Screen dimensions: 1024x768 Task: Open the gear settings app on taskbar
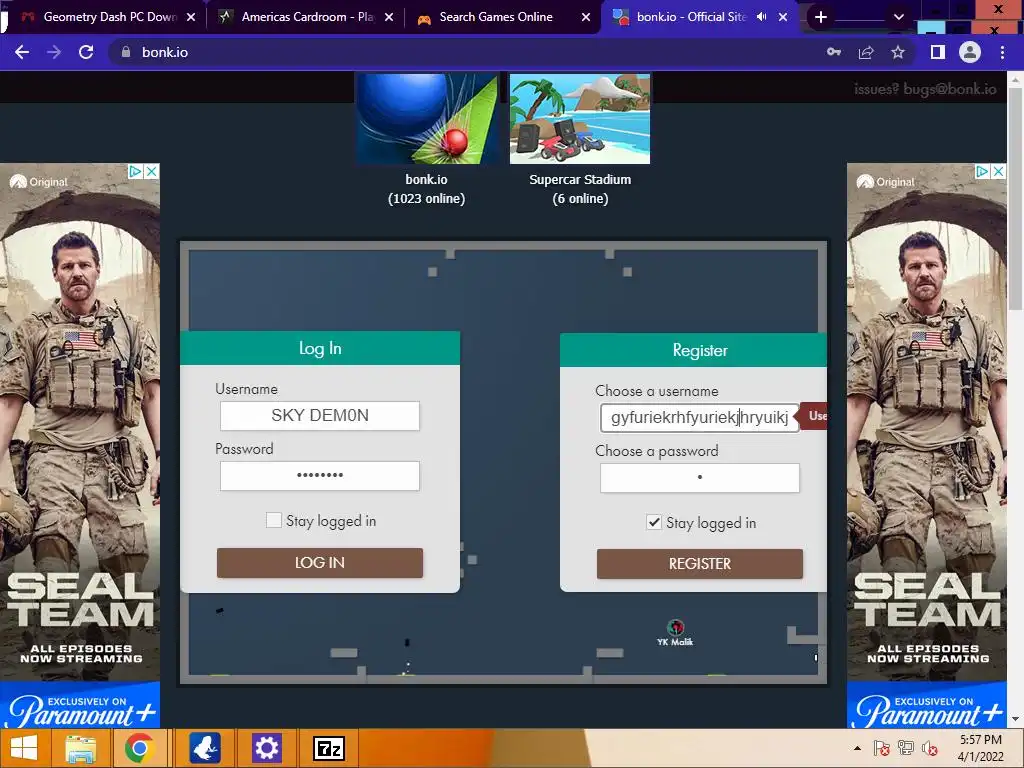266,748
